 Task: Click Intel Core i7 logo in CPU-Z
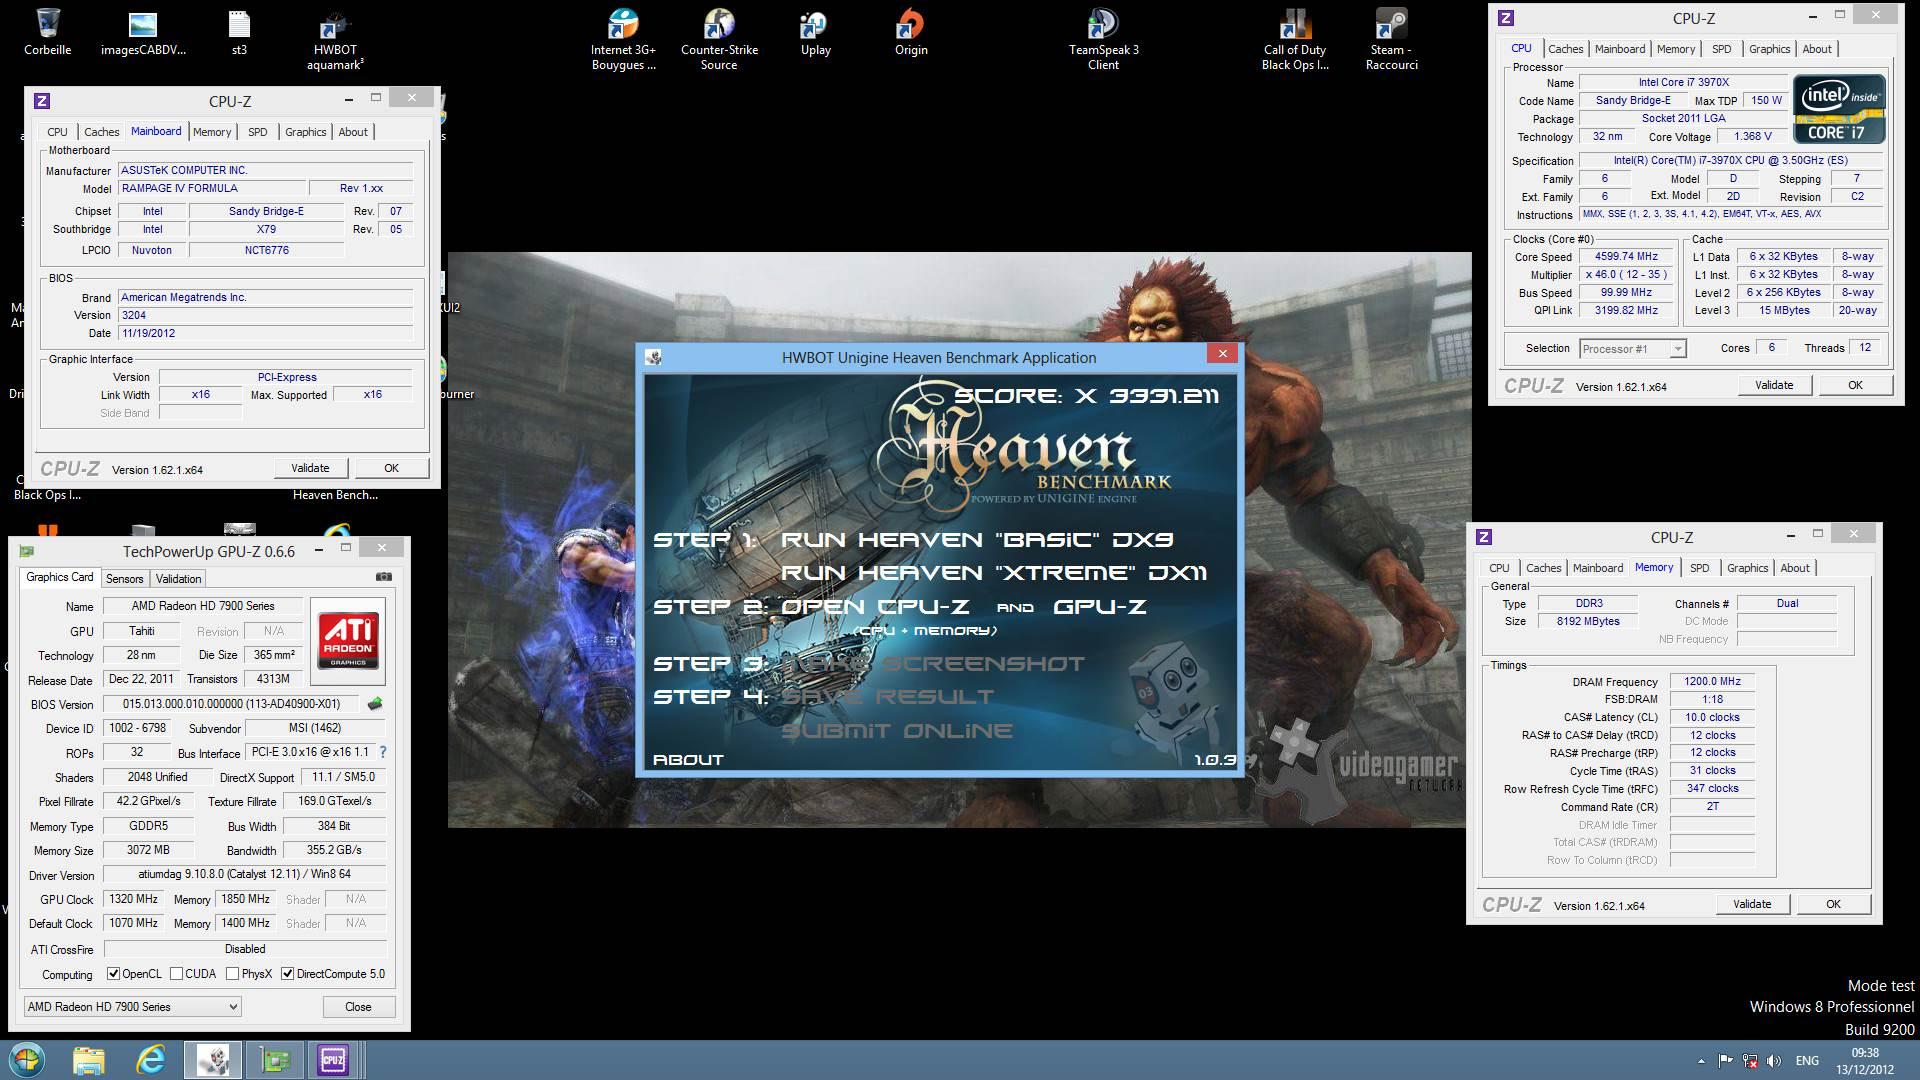1839,109
